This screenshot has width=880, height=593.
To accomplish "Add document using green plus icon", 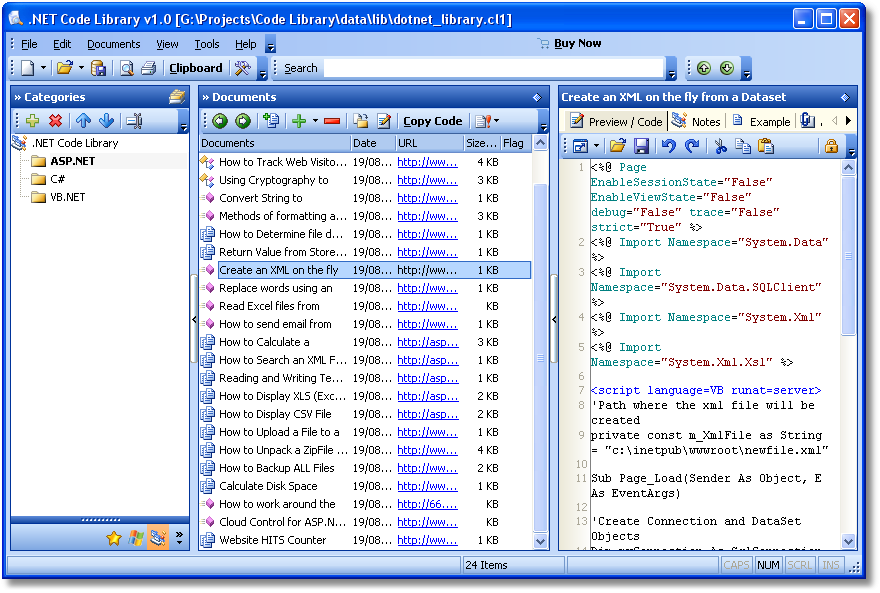I will coord(299,121).
